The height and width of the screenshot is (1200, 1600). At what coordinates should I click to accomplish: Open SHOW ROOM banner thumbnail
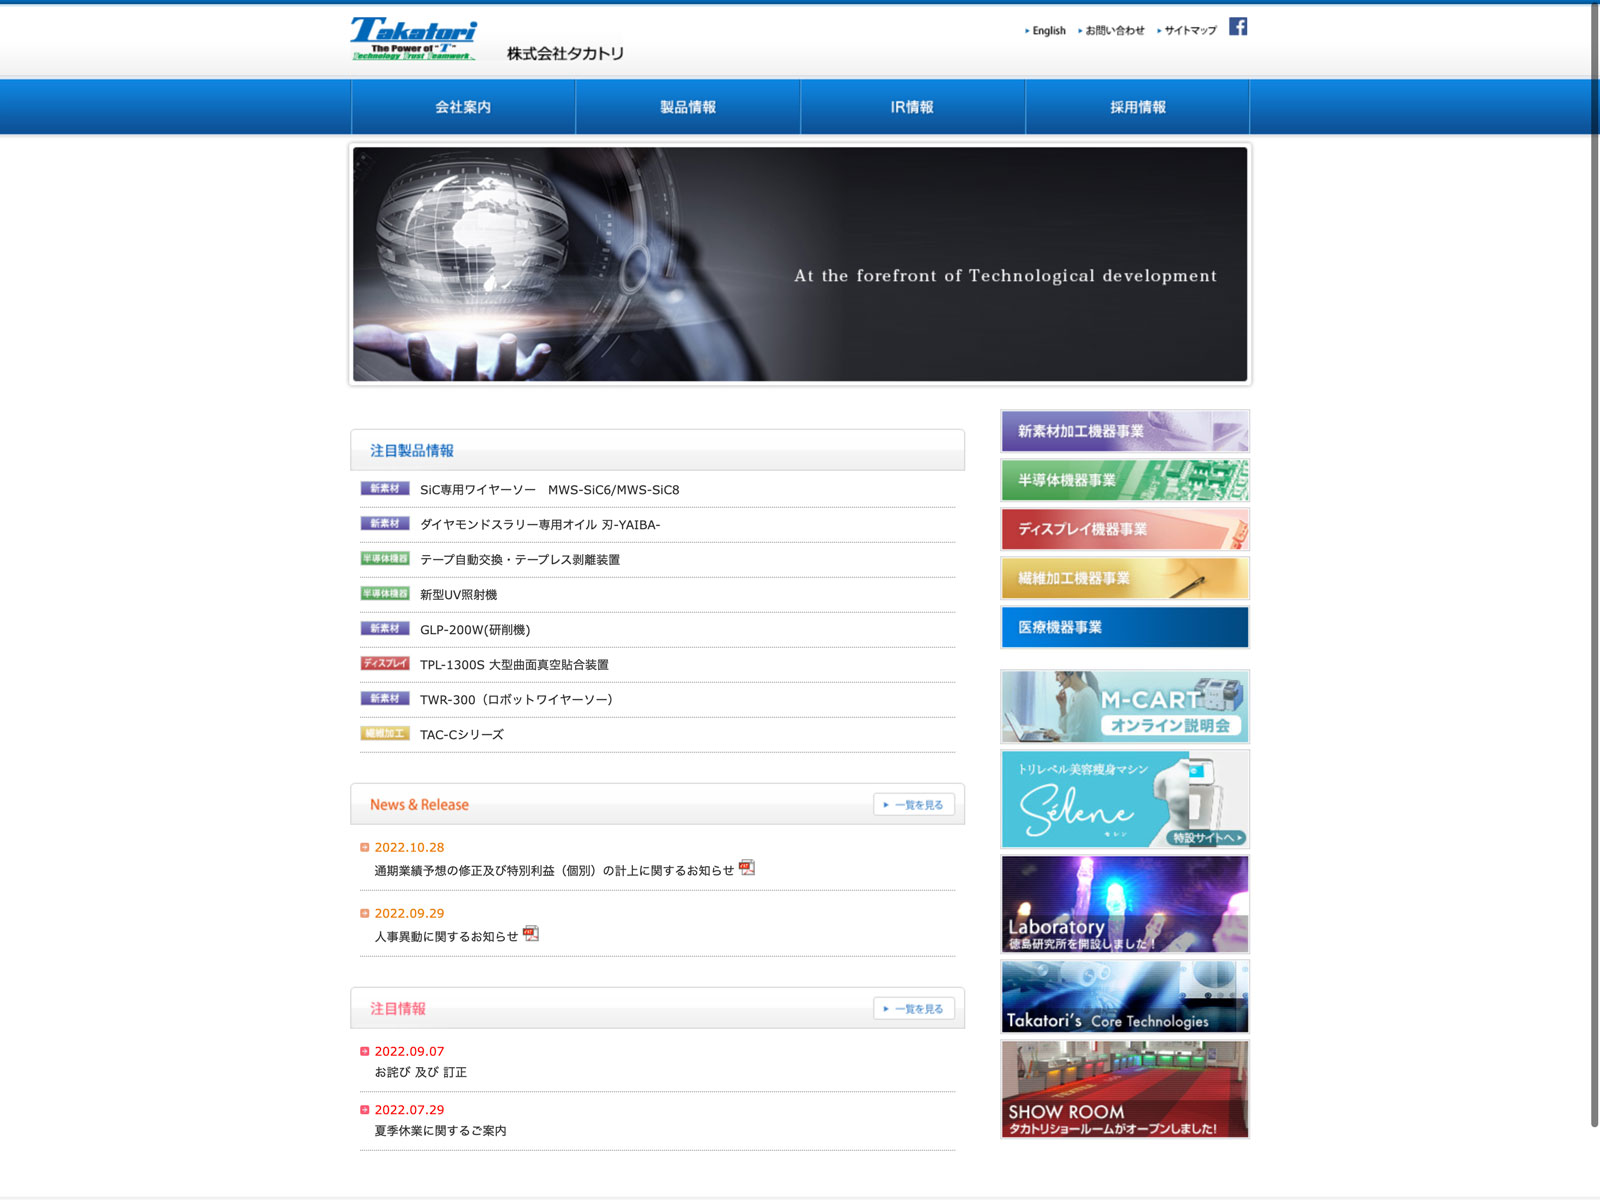(x=1124, y=1089)
